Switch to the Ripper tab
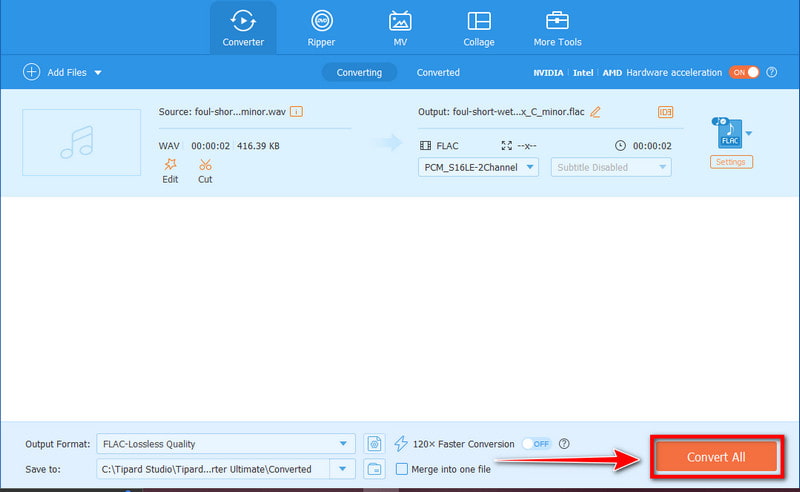This screenshot has width=800, height=492. (x=321, y=28)
